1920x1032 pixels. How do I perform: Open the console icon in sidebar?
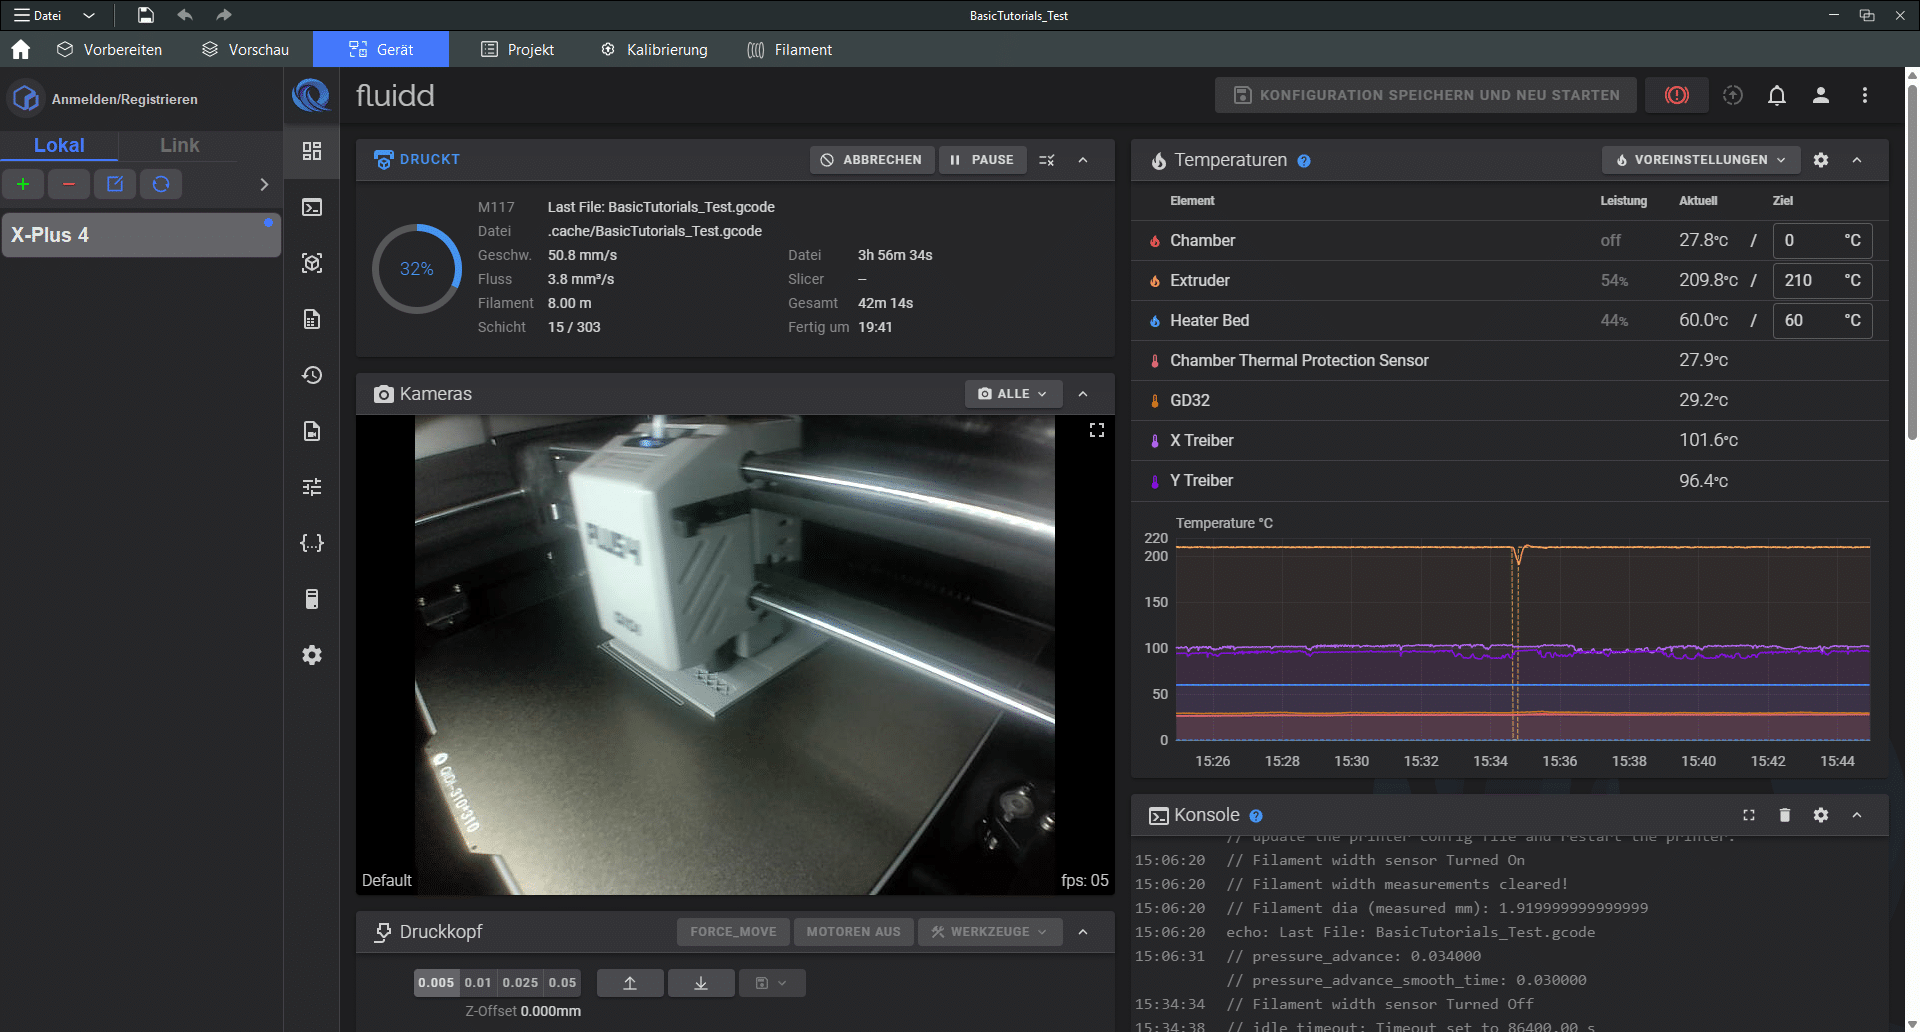[312, 207]
